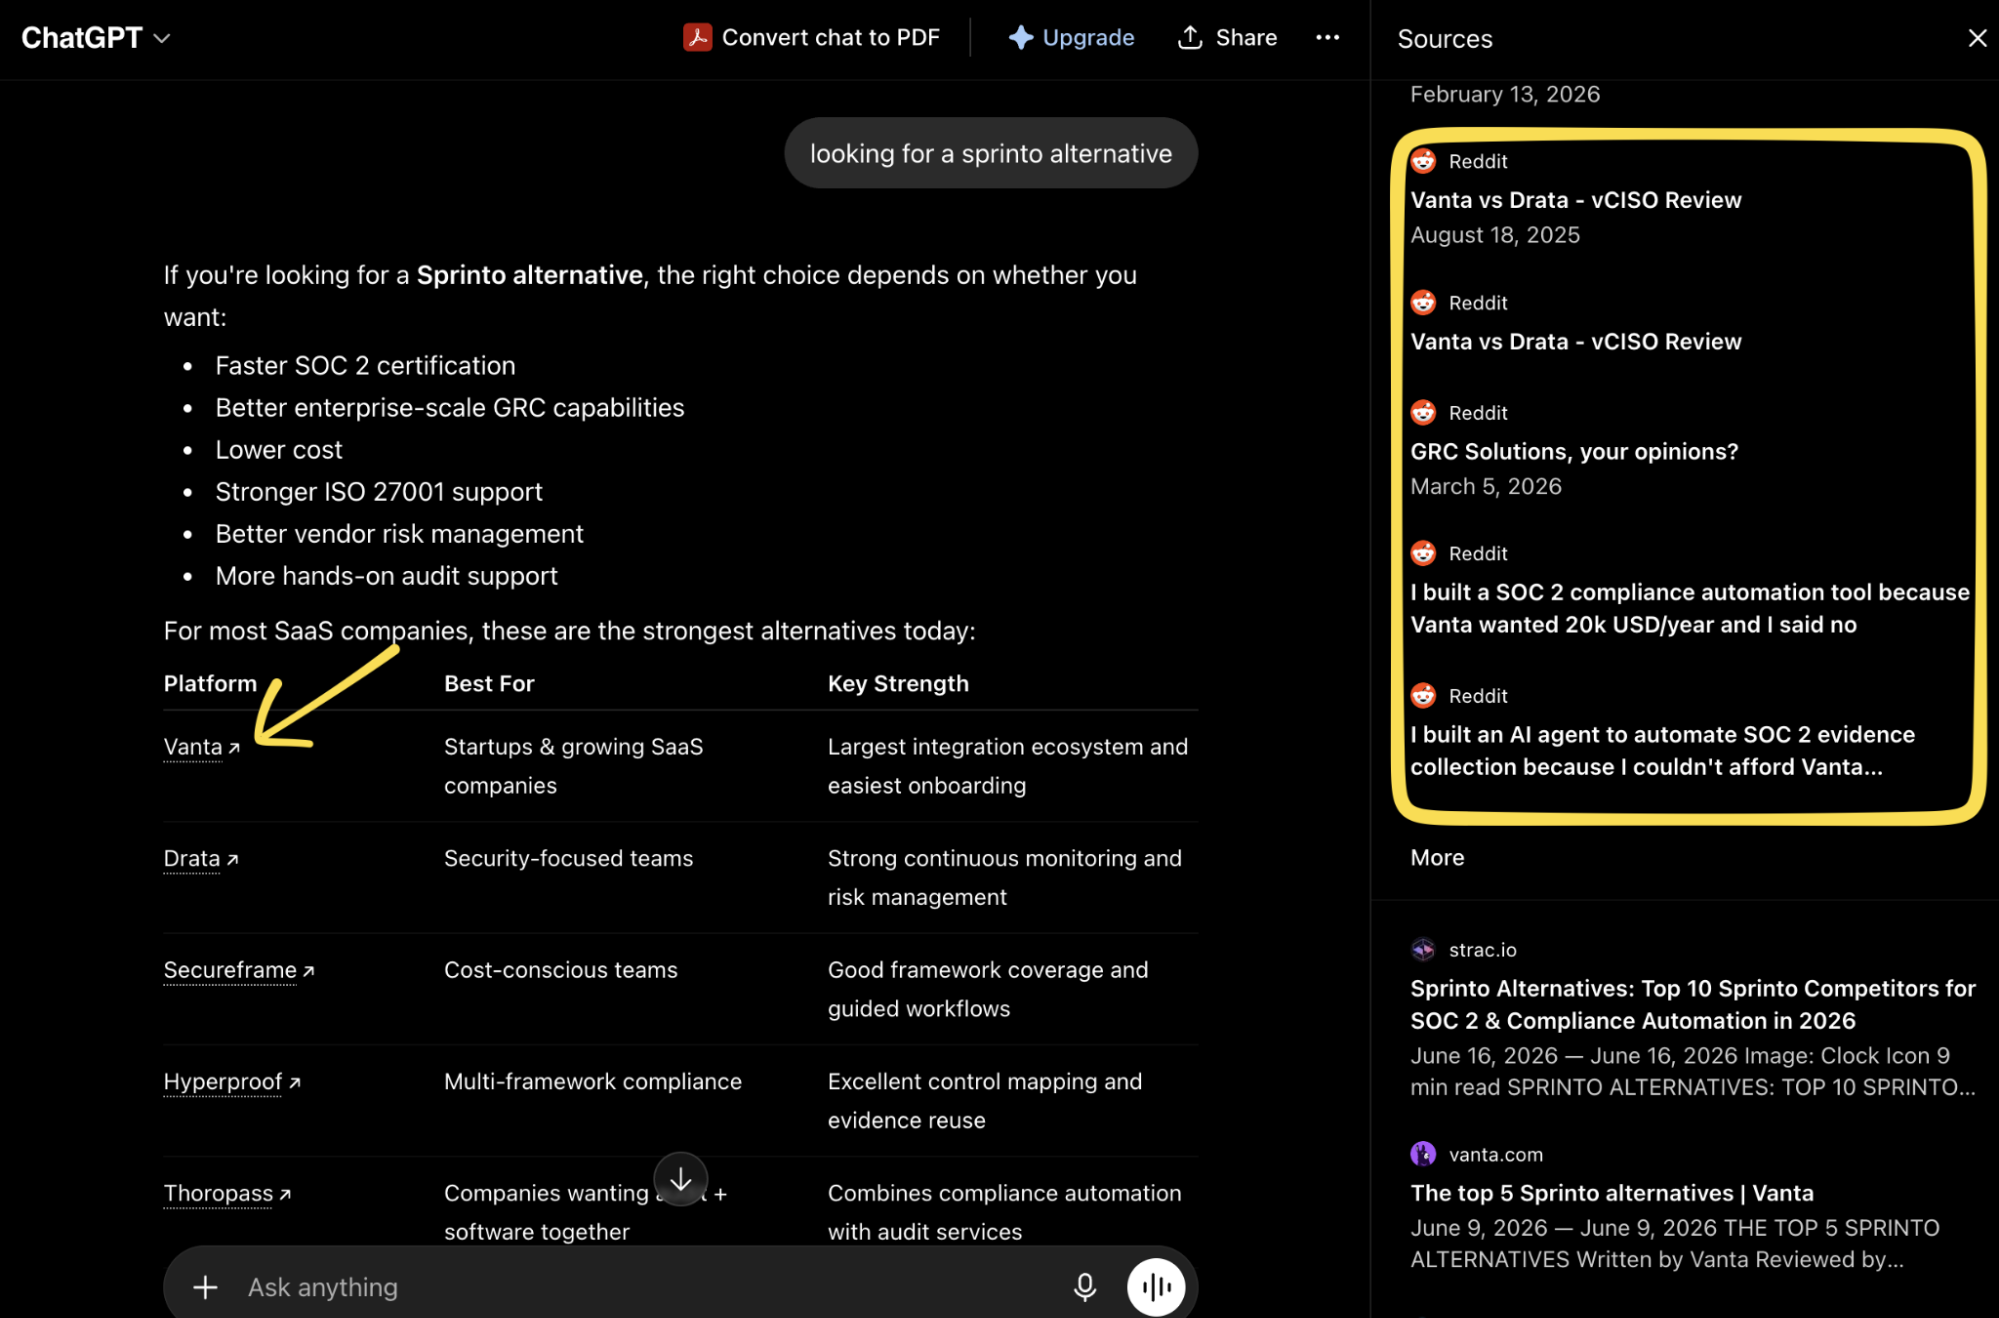Open the Hyperproof platform link

(x=232, y=1082)
